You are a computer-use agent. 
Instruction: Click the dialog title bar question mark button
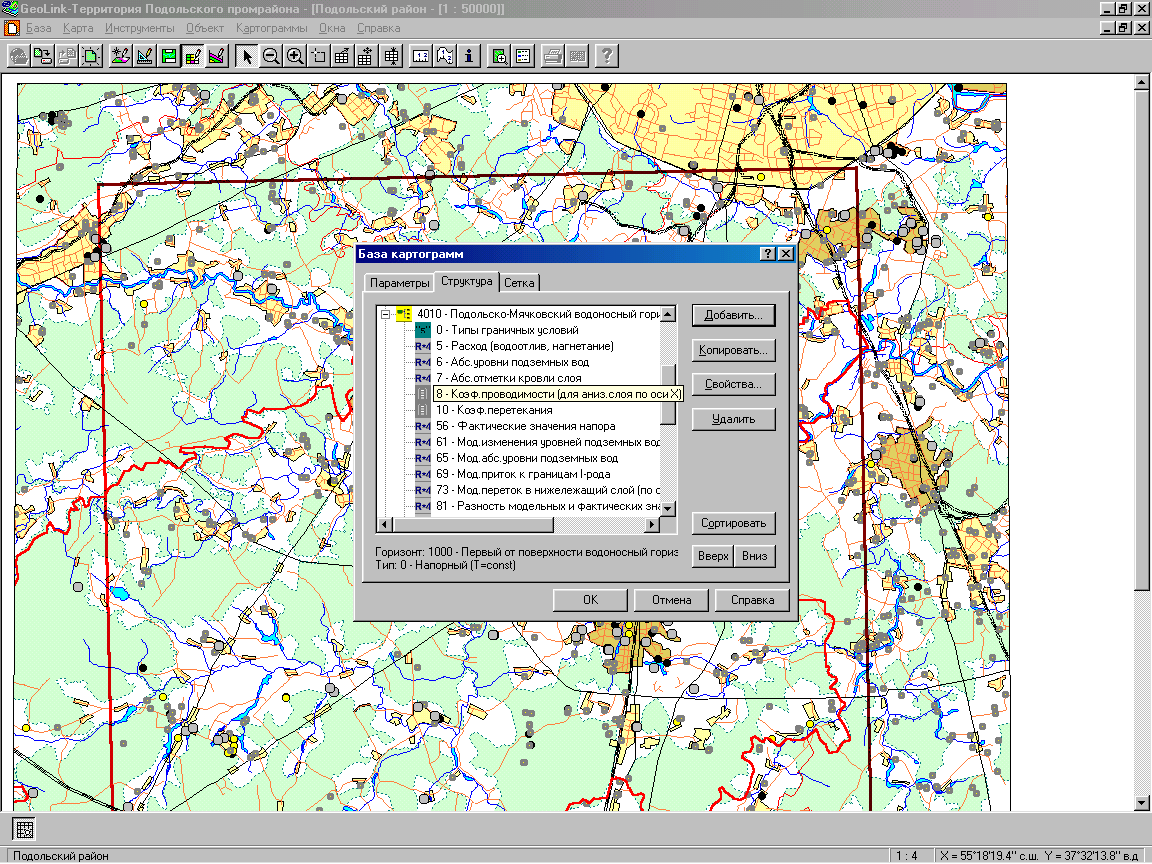[x=768, y=253]
